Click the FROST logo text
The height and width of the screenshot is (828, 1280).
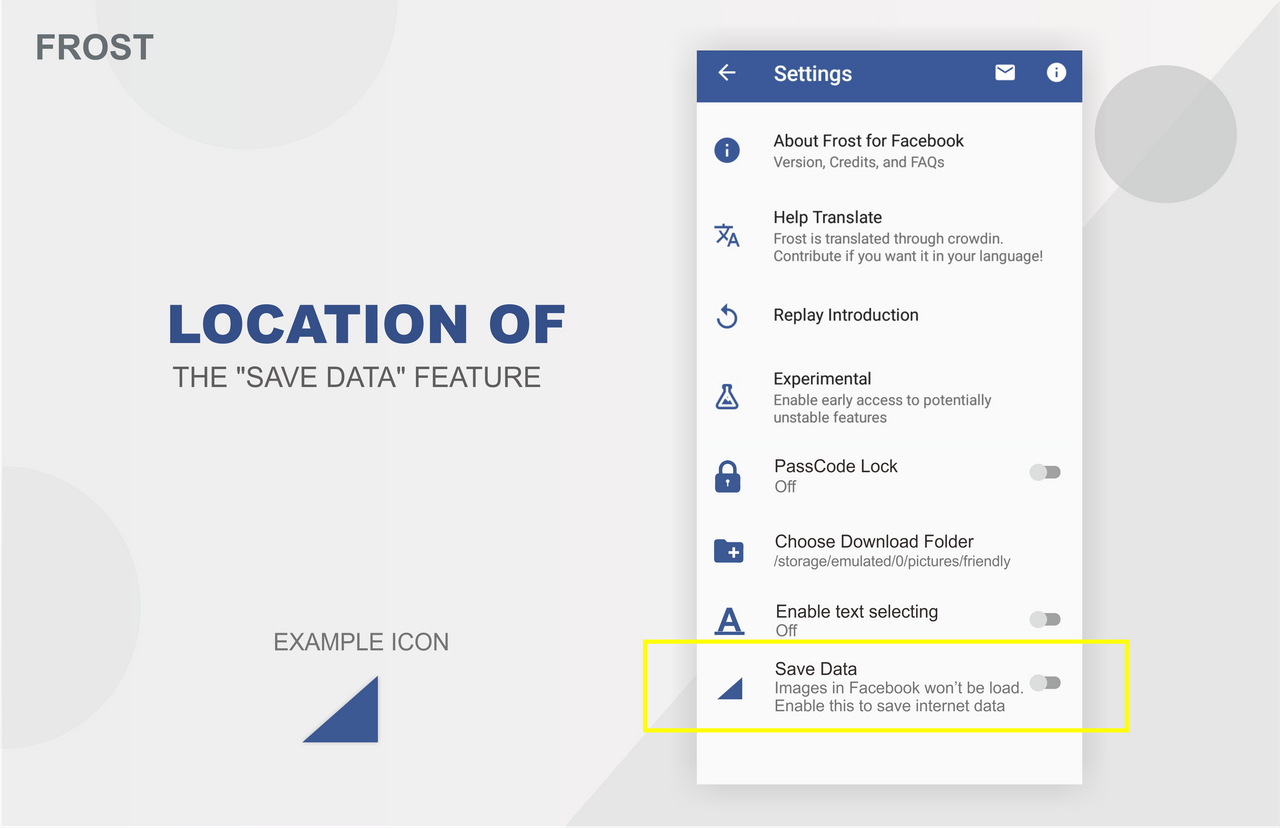click(94, 47)
